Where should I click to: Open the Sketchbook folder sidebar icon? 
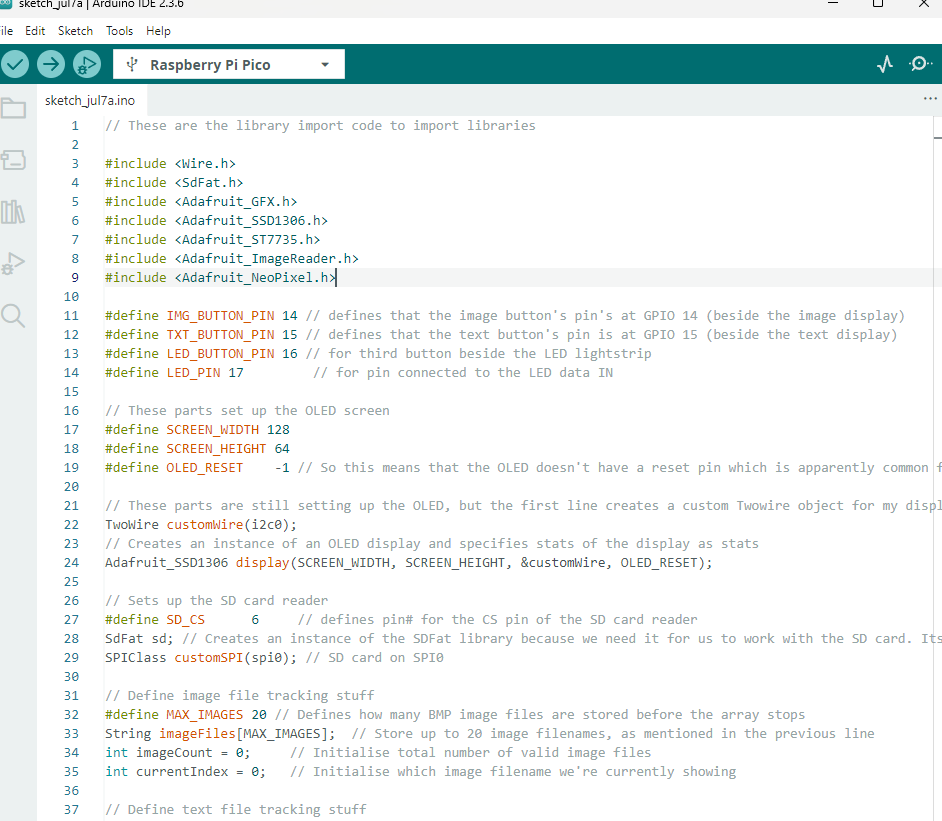[x=14, y=109]
